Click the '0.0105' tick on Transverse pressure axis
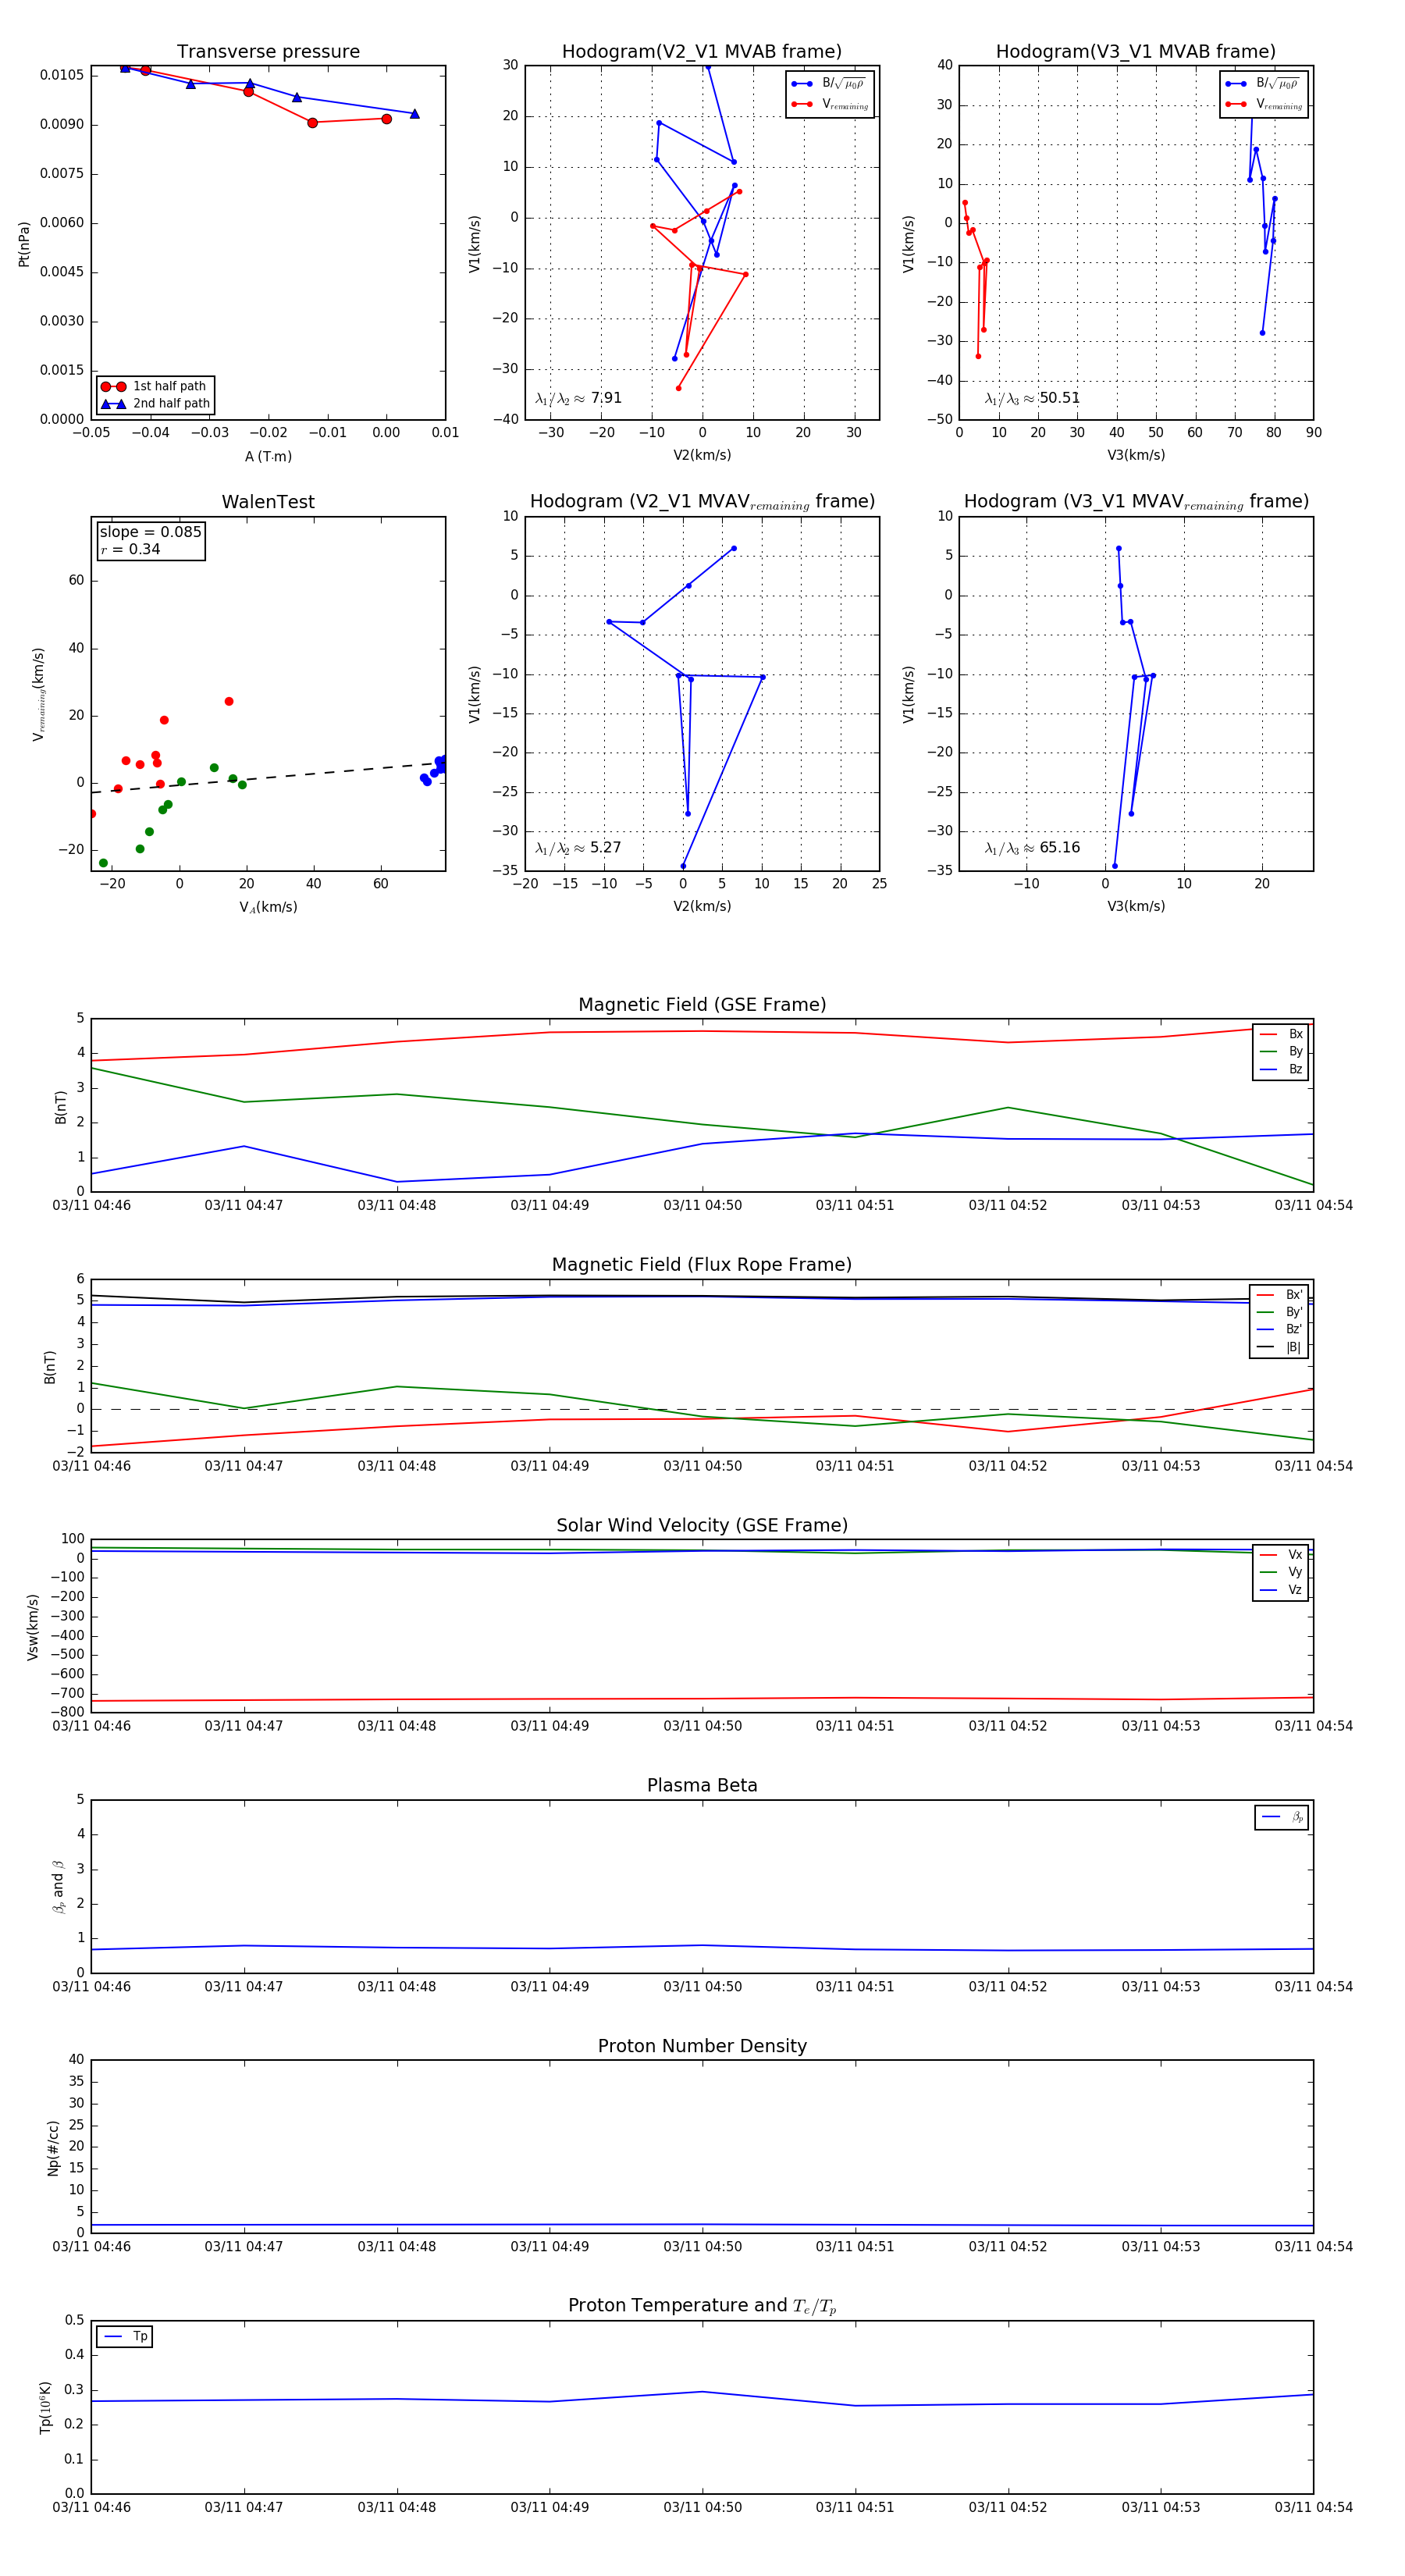 (61, 75)
